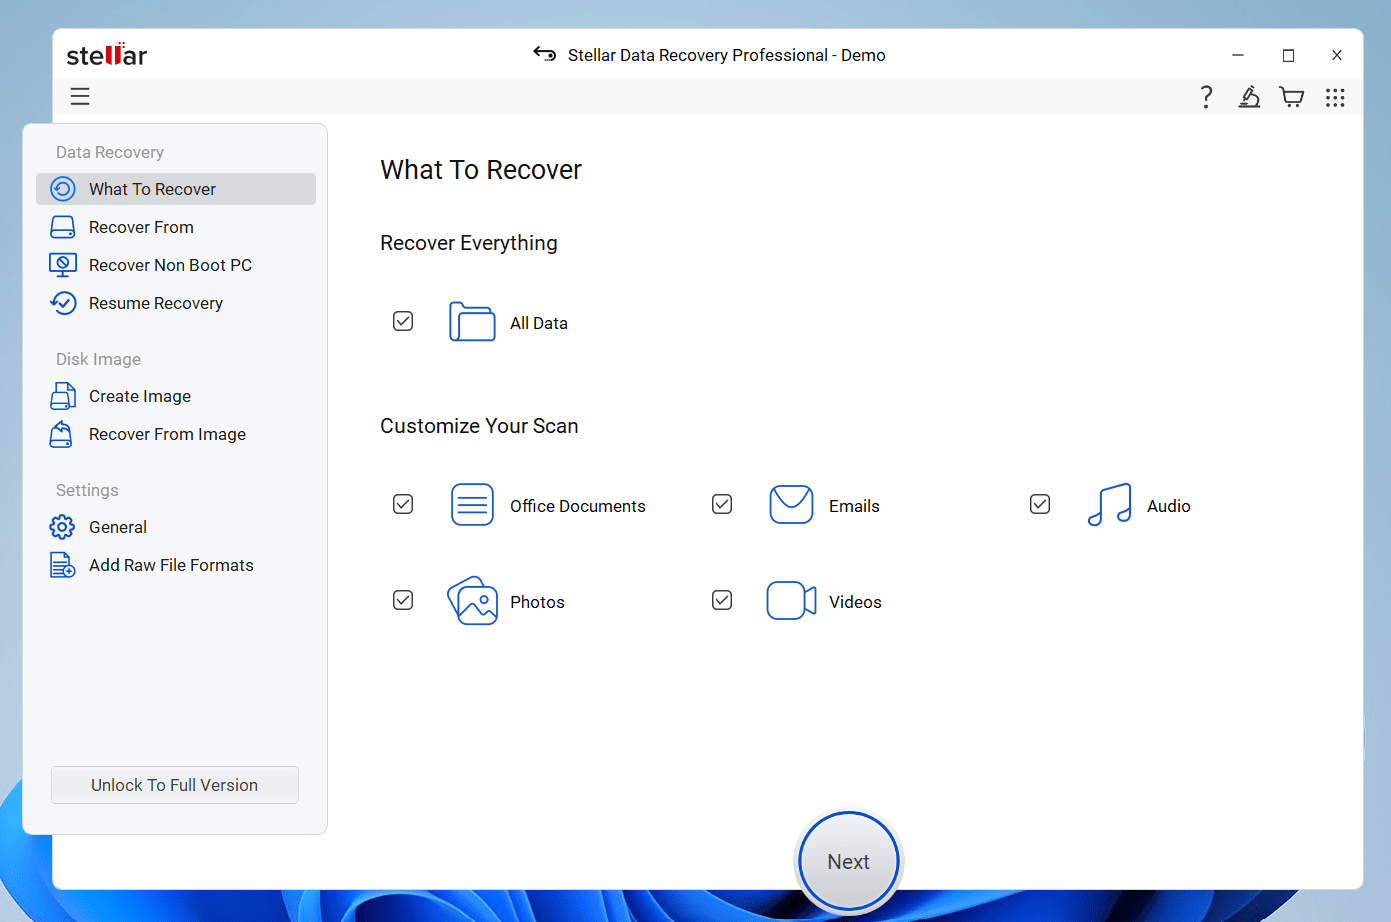Click the shopping cart buy icon
Screen dimensions: 1391x922
pos(1292,97)
